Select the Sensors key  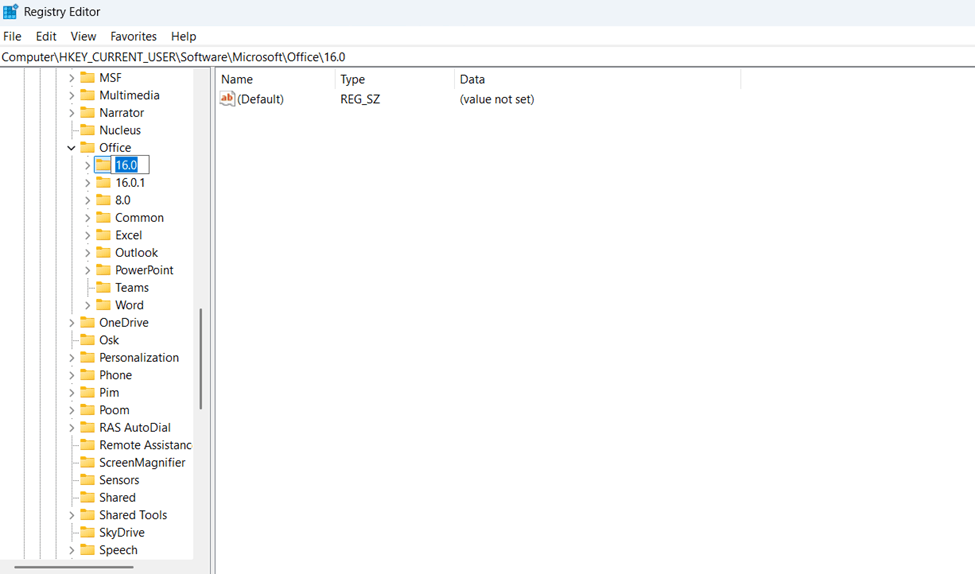pyautogui.click(x=119, y=479)
